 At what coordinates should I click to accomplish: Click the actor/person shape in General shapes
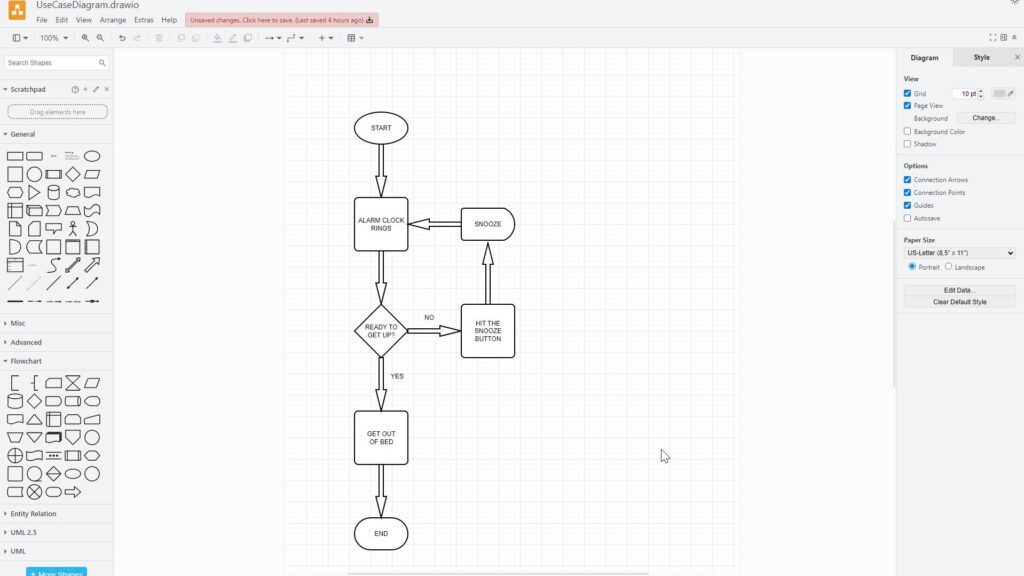pos(72,228)
